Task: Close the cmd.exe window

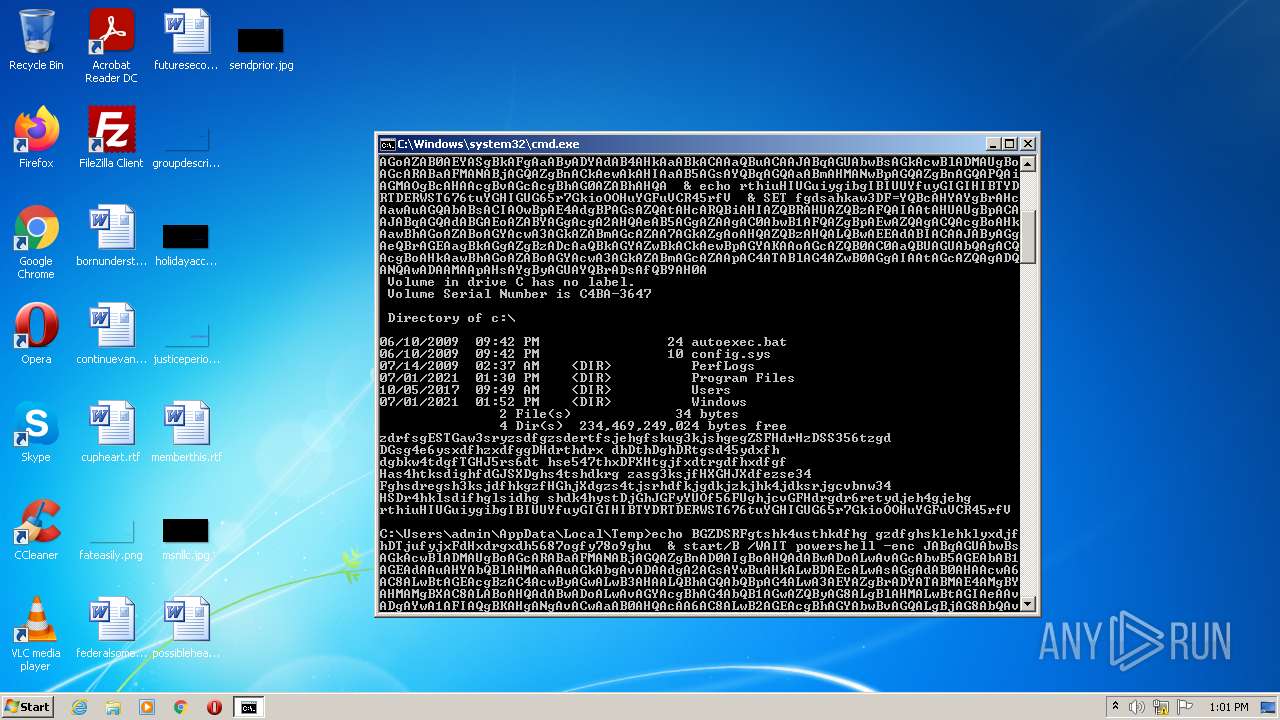Action: tap(1027, 144)
